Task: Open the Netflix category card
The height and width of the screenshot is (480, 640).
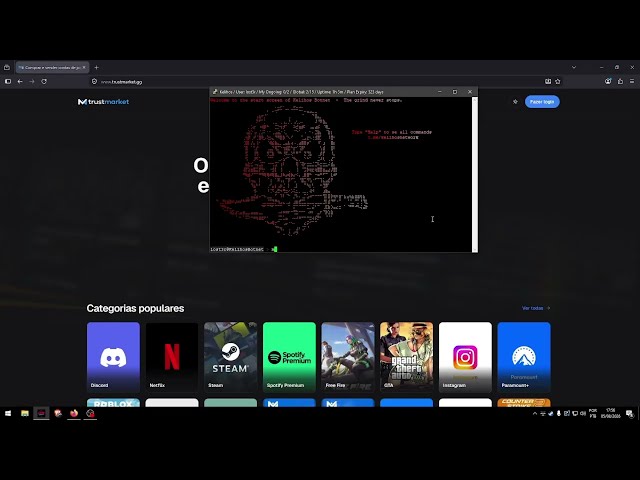Action: pos(172,357)
